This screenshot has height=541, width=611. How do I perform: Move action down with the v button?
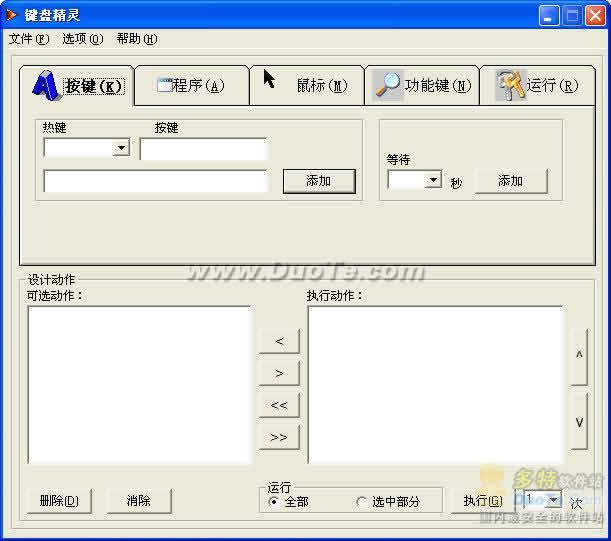pos(579,421)
